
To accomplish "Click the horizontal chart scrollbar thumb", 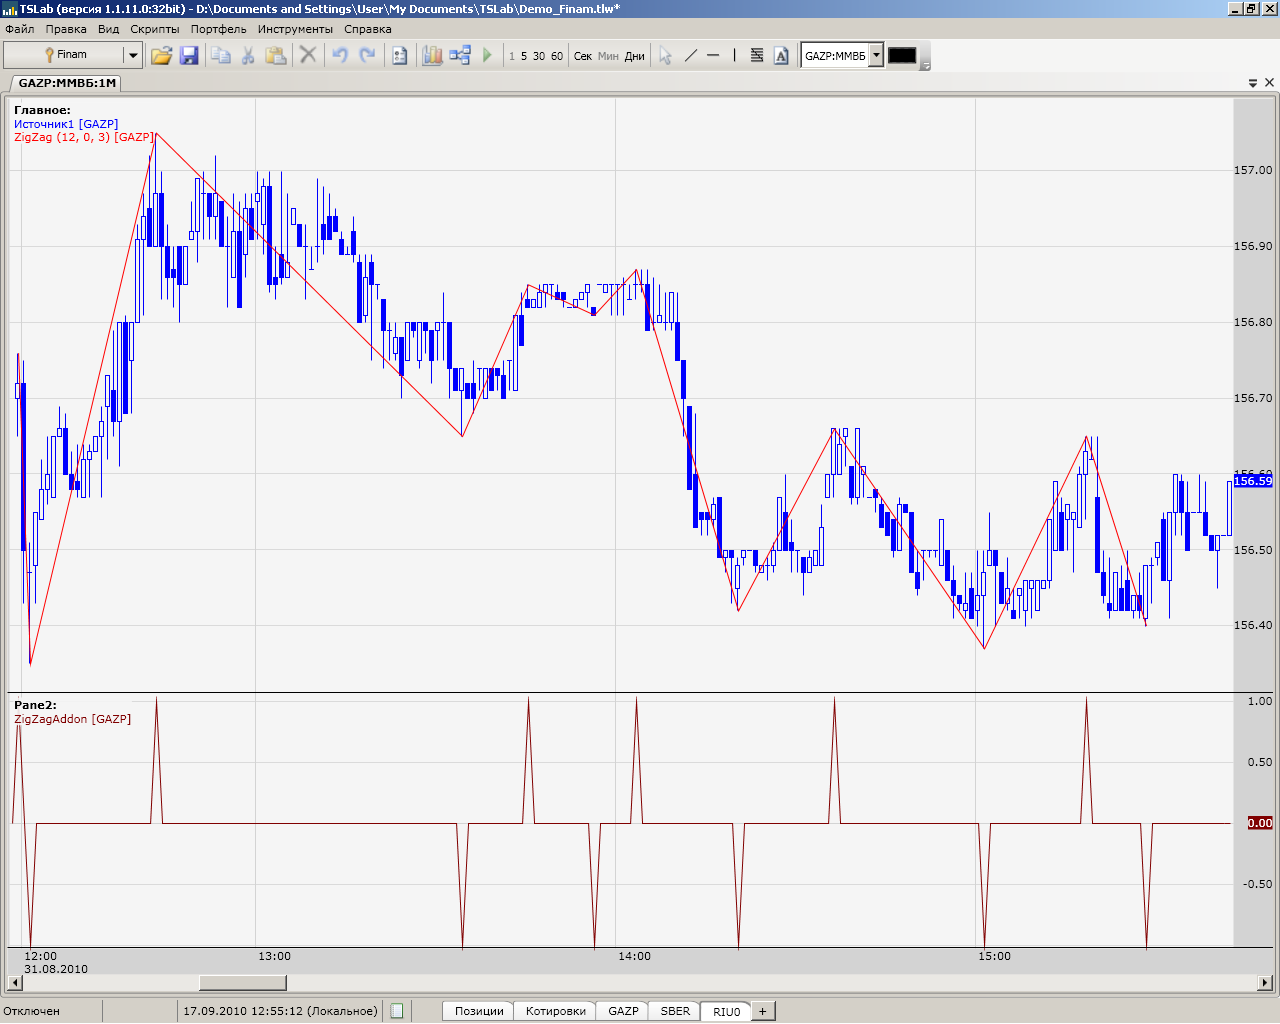I will 242,983.
